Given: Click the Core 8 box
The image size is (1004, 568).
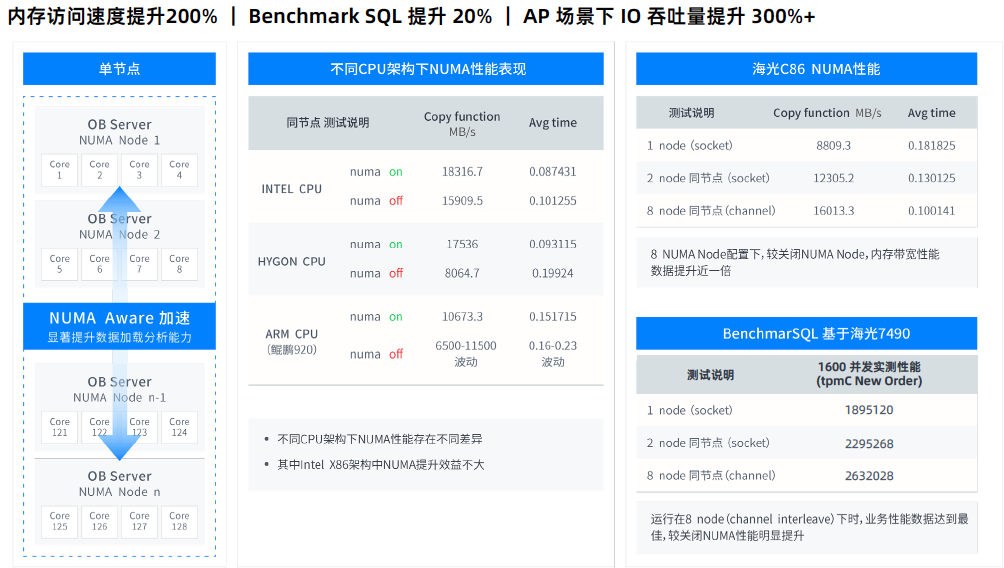Looking at the screenshot, I should 179,264.
